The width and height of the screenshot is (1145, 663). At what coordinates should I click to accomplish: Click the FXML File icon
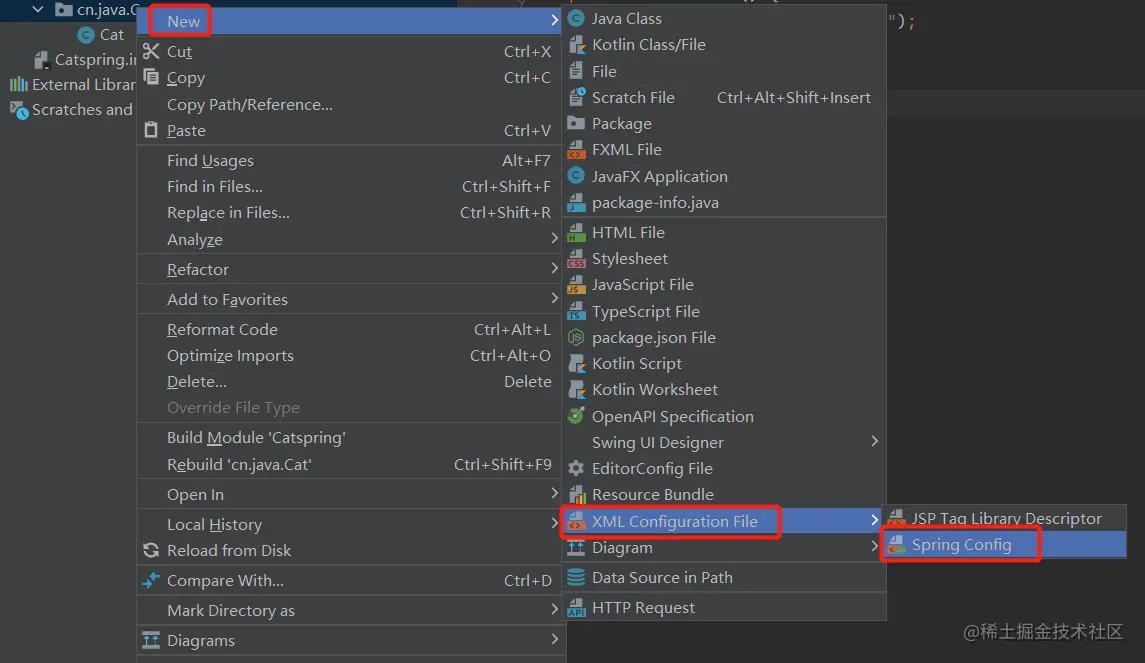[576, 150]
